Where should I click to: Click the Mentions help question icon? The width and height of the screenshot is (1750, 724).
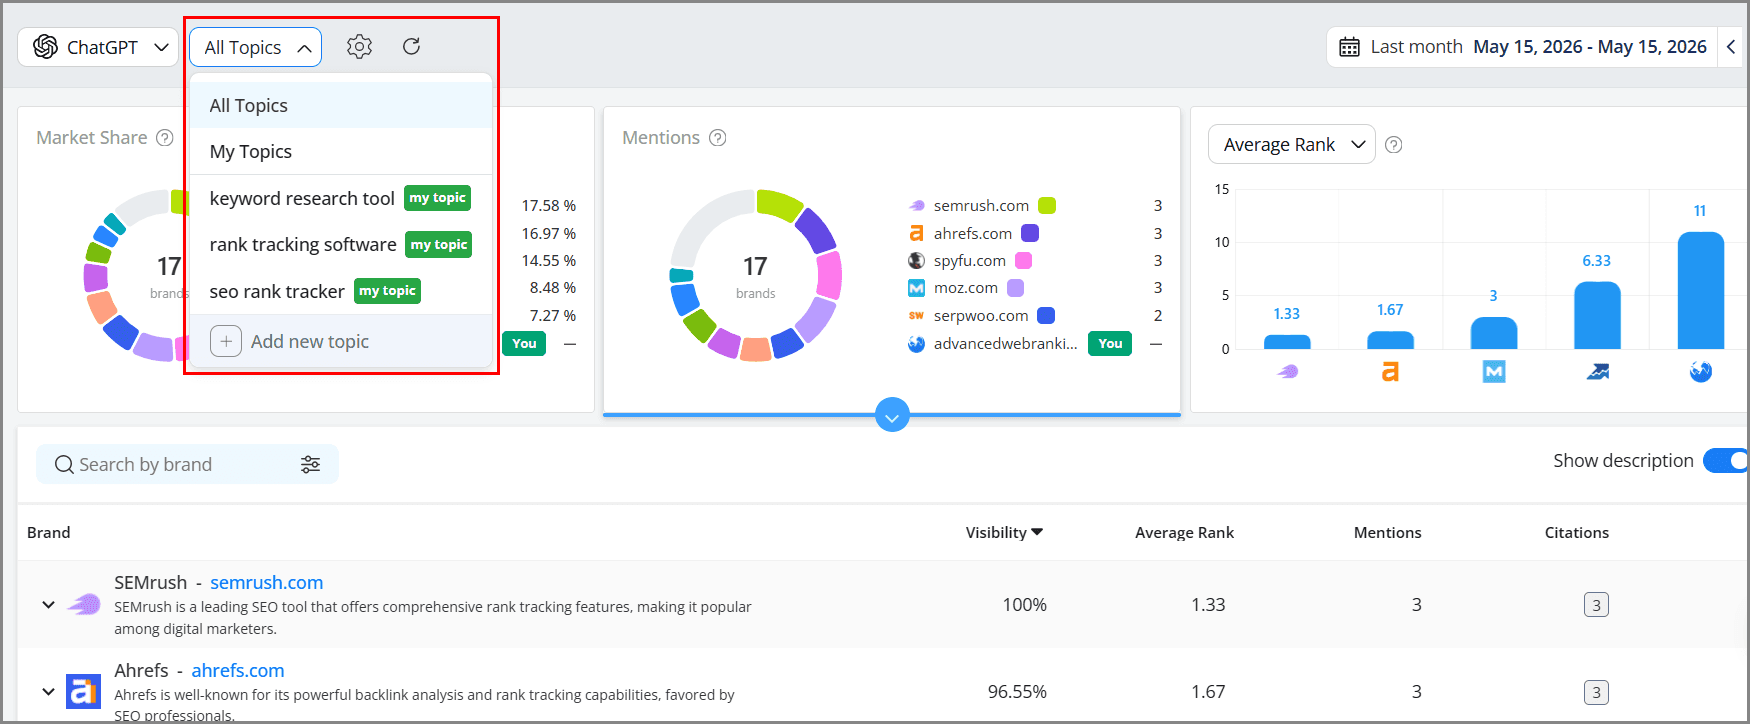[x=717, y=138]
